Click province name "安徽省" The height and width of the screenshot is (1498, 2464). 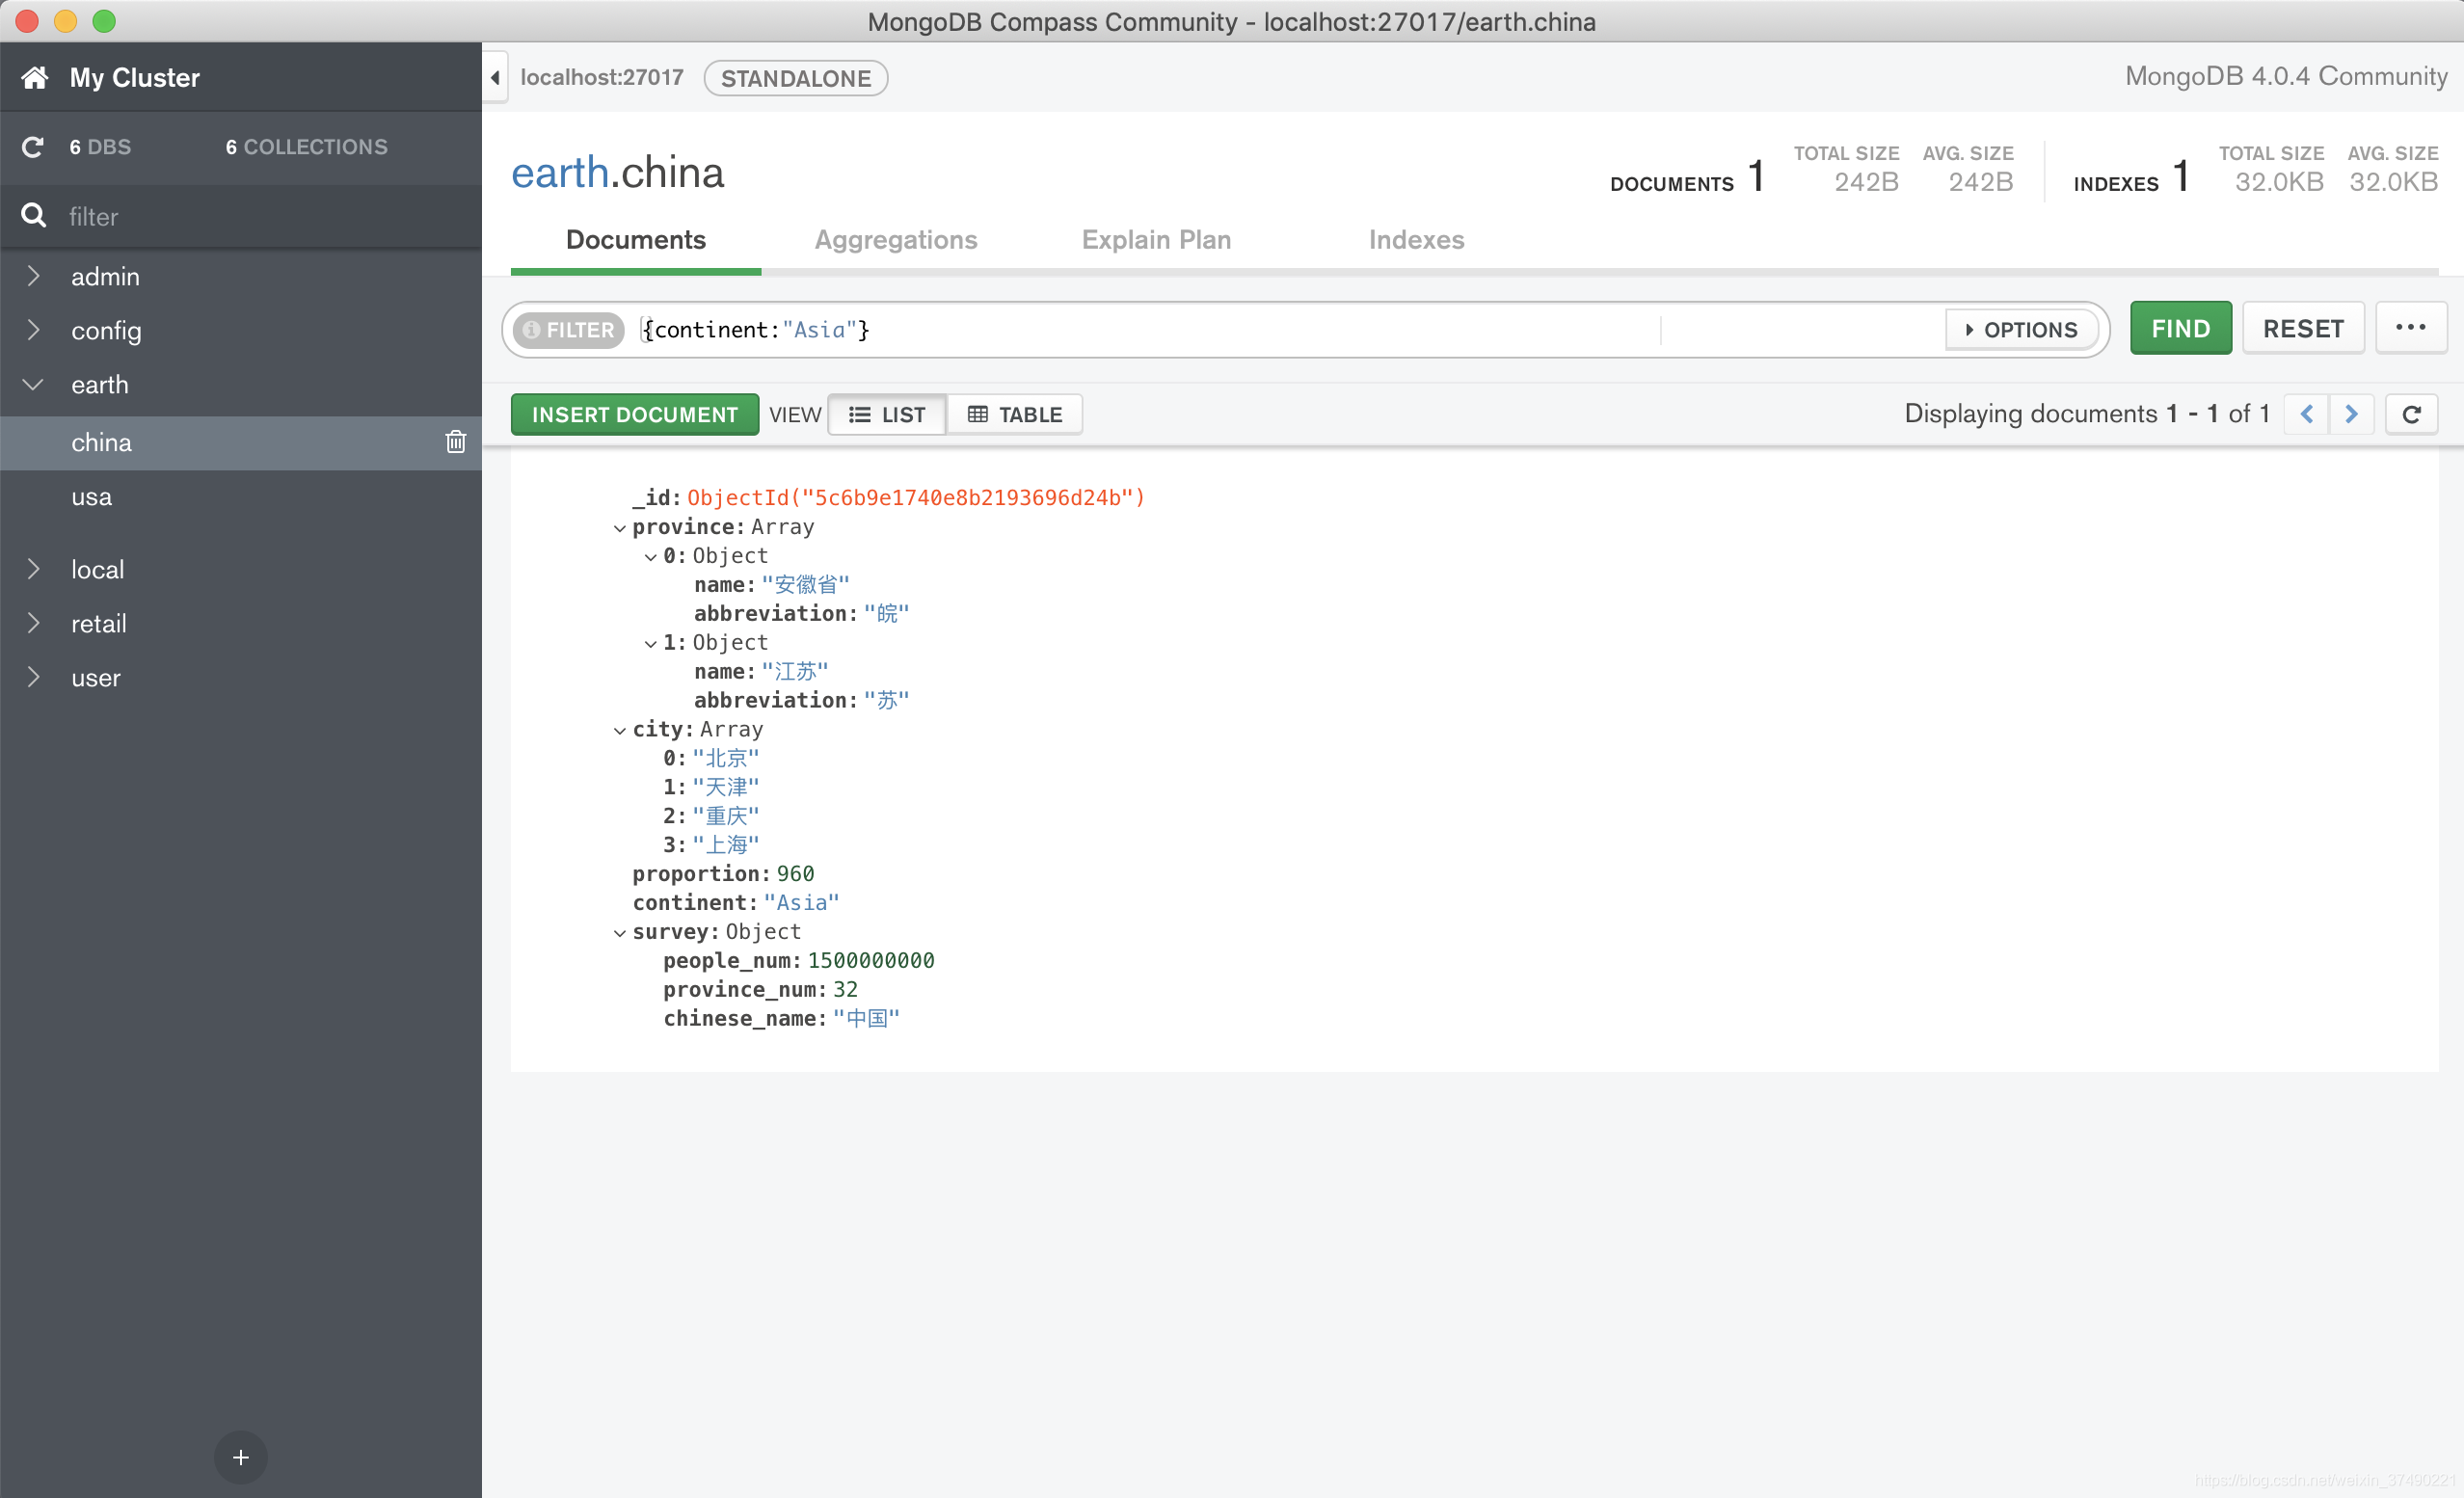coord(806,584)
